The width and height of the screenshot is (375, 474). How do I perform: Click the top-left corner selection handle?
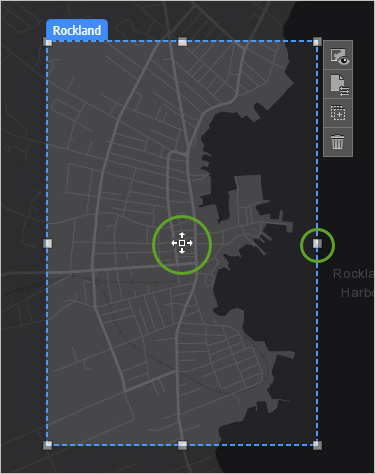click(x=48, y=42)
